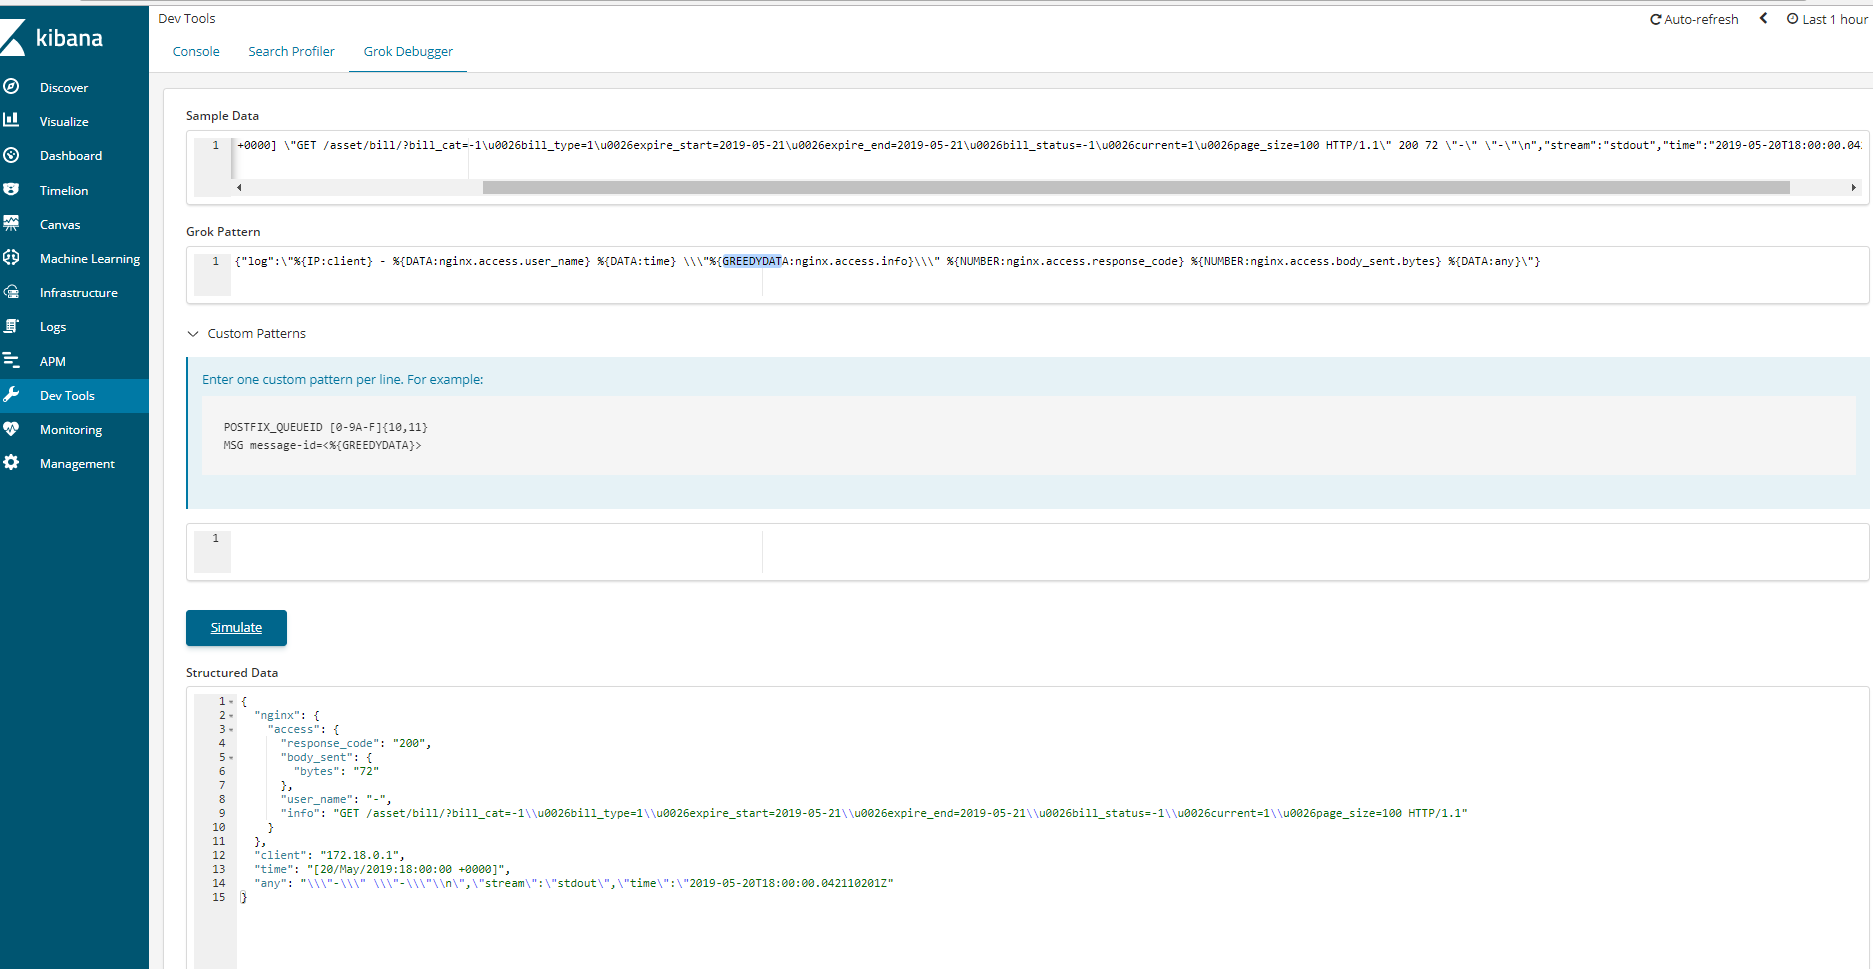The width and height of the screenshot is (1873, 969).
Task: Click the "time" value line in output
Action: click(383, 870)
